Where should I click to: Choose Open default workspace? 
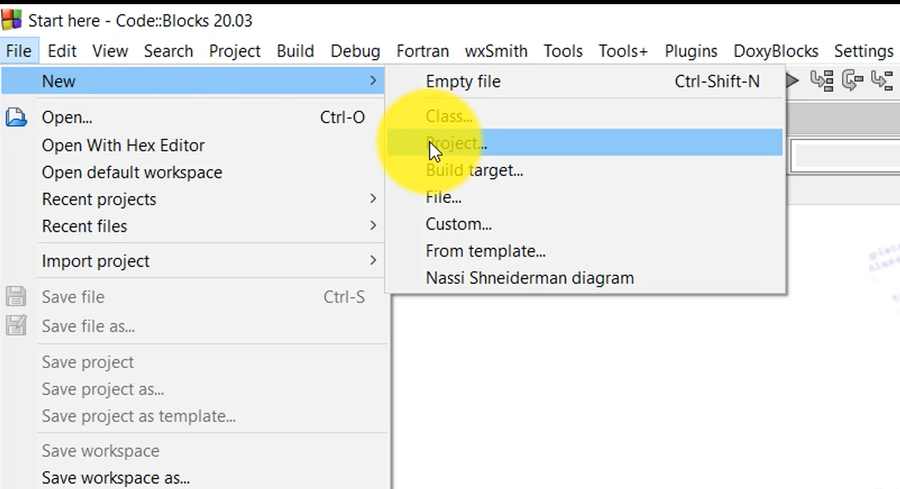193,172
